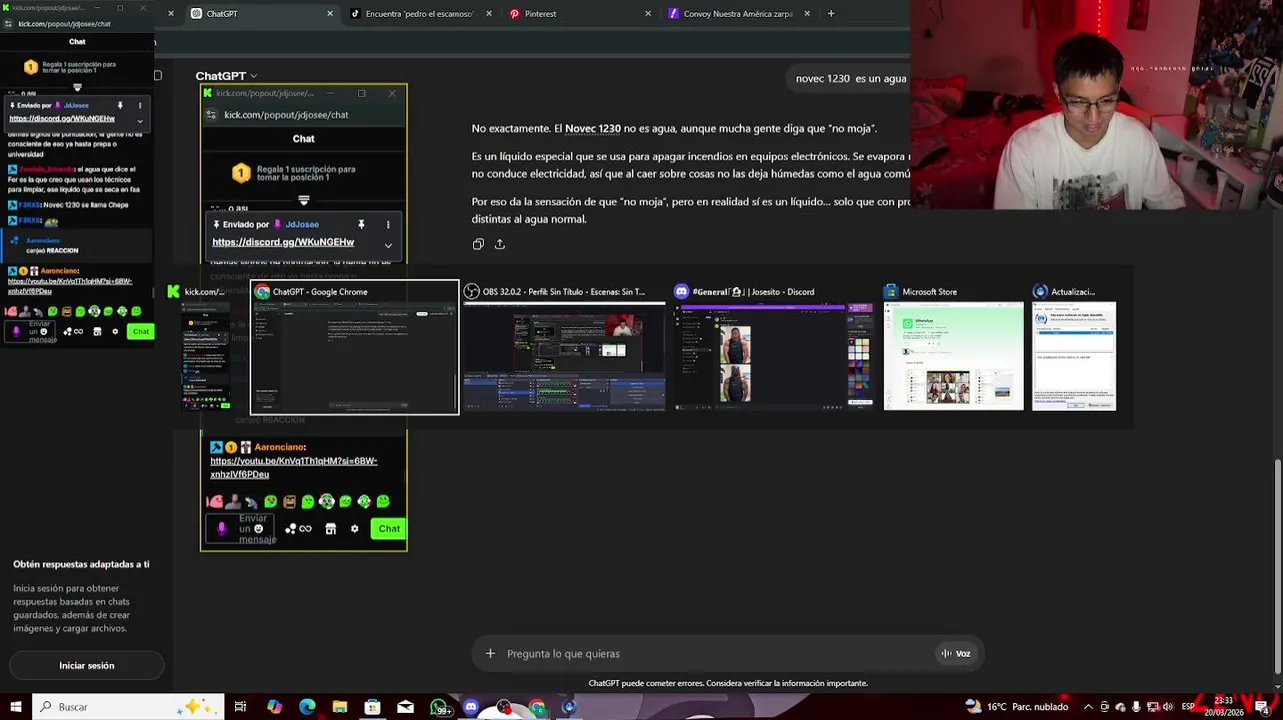Open a new browser tab
Screen dimensions: 1283x720
click(x=831, y=14)
